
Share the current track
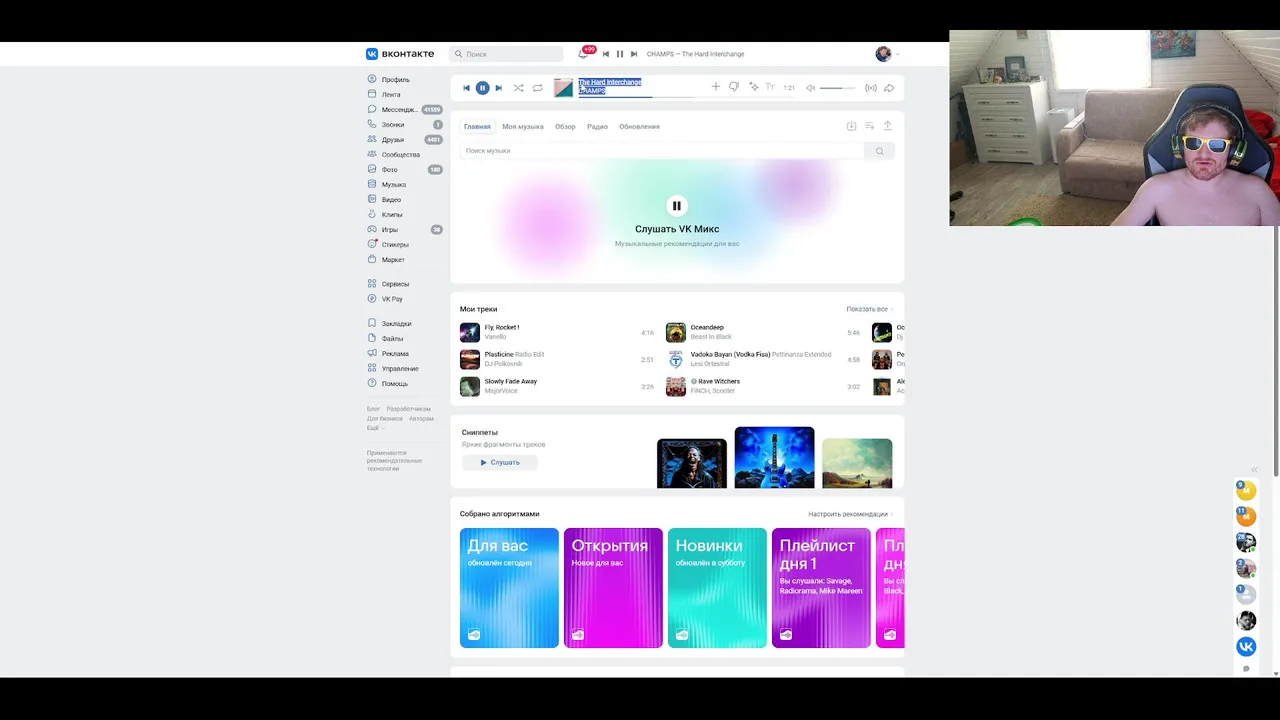tap(889, 88)
